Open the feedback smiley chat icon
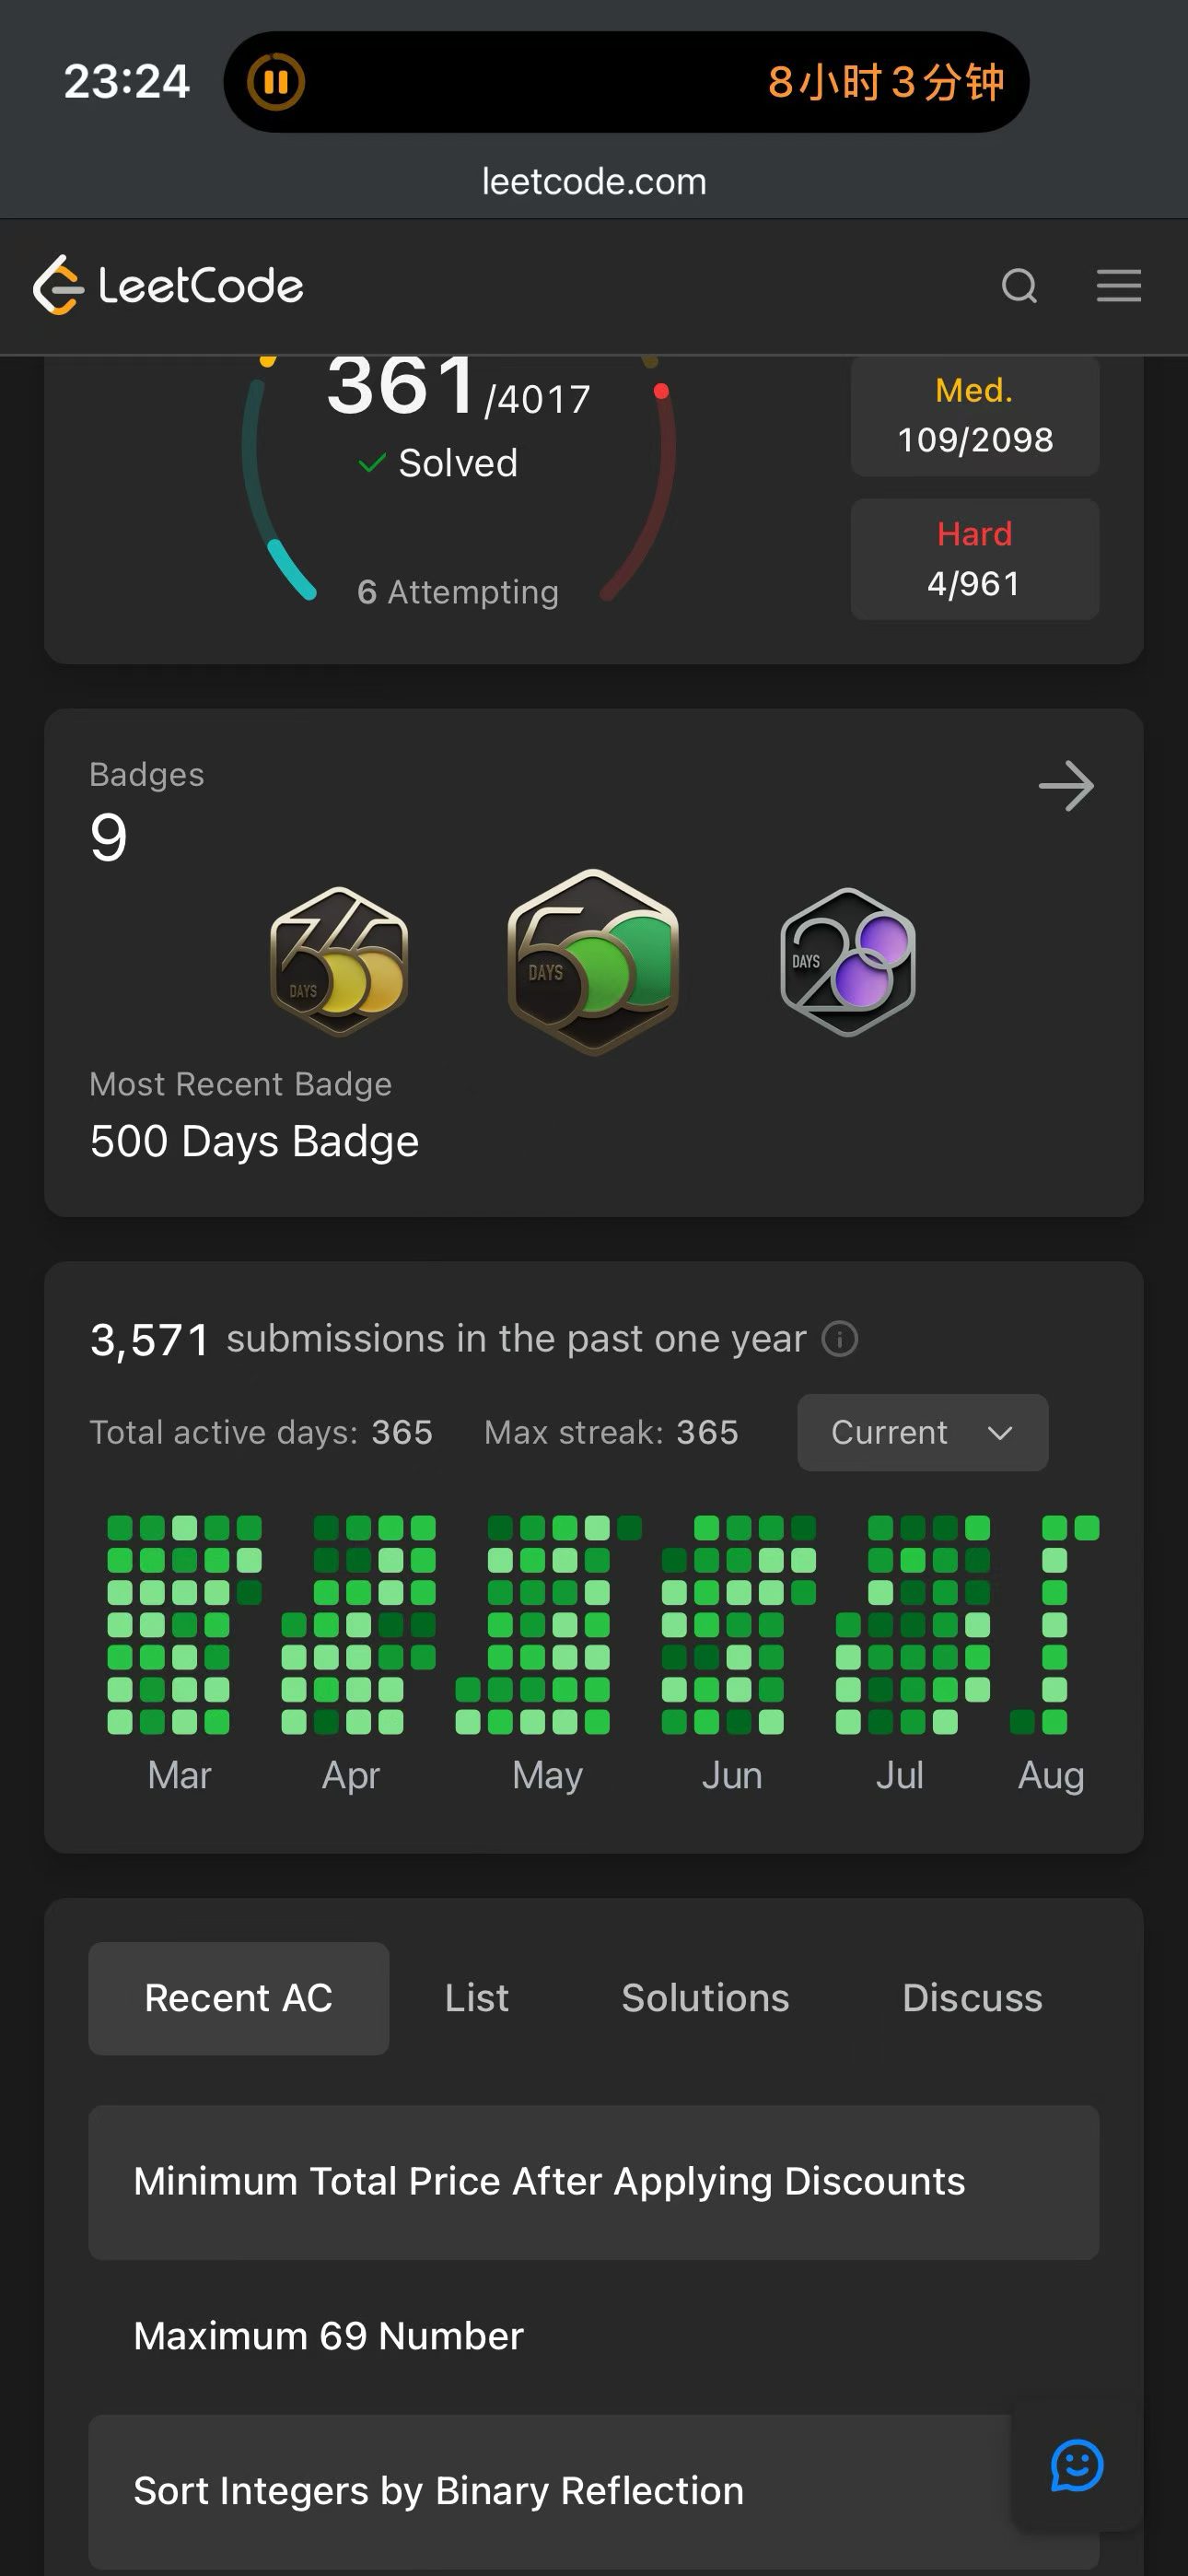This screenshot has height=2576, width=1188. [1077, 2465]
